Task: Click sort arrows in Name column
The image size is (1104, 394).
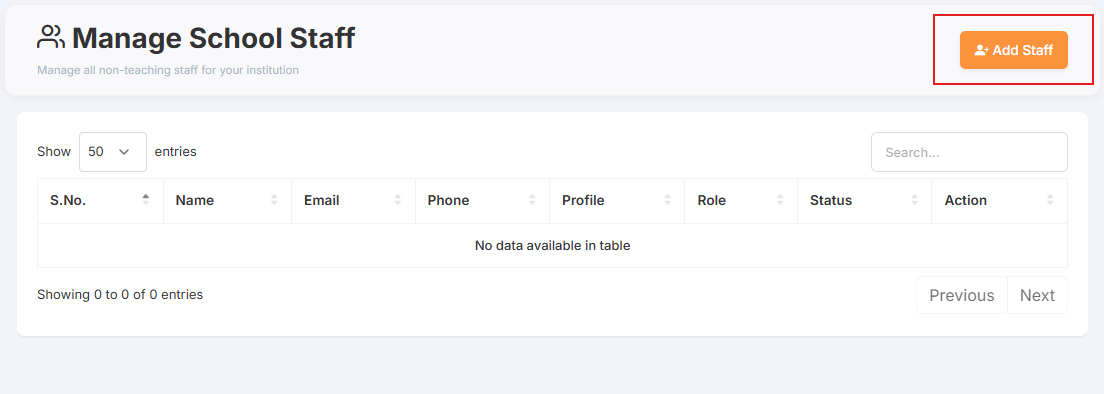Action: pyautogui.click(x=274, y=201)
